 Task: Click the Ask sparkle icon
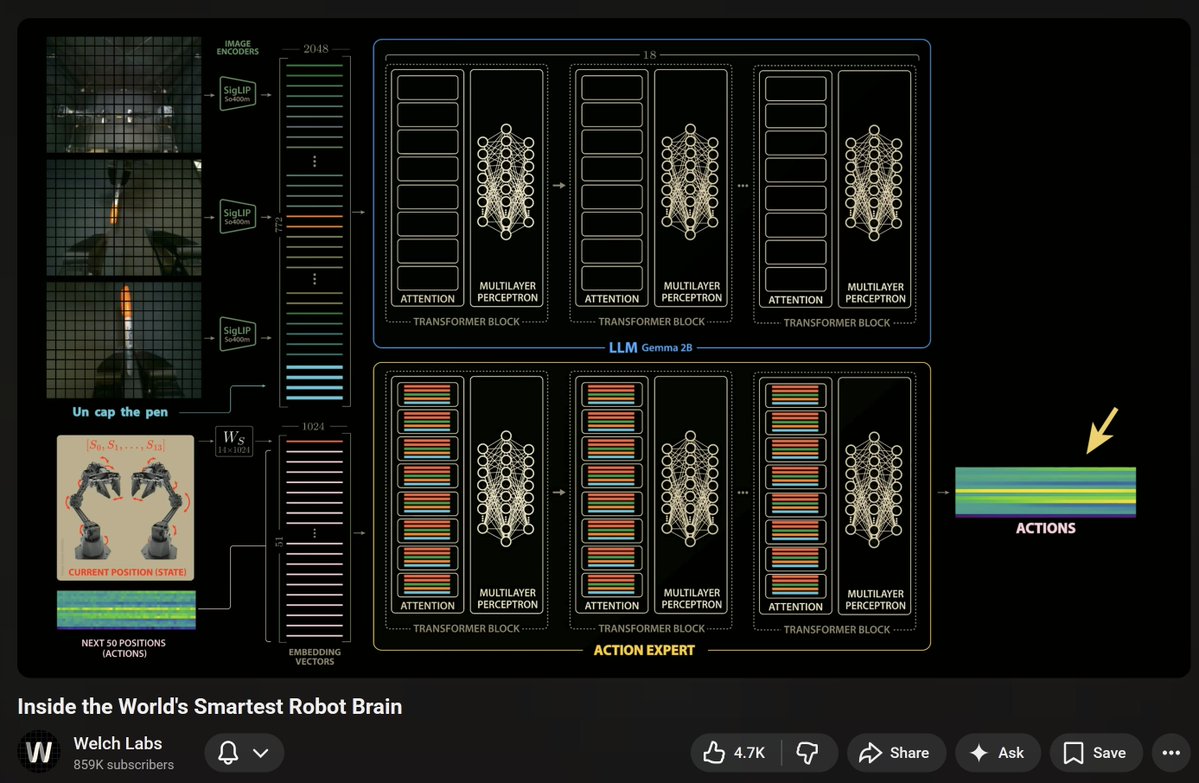click(980, 753)
